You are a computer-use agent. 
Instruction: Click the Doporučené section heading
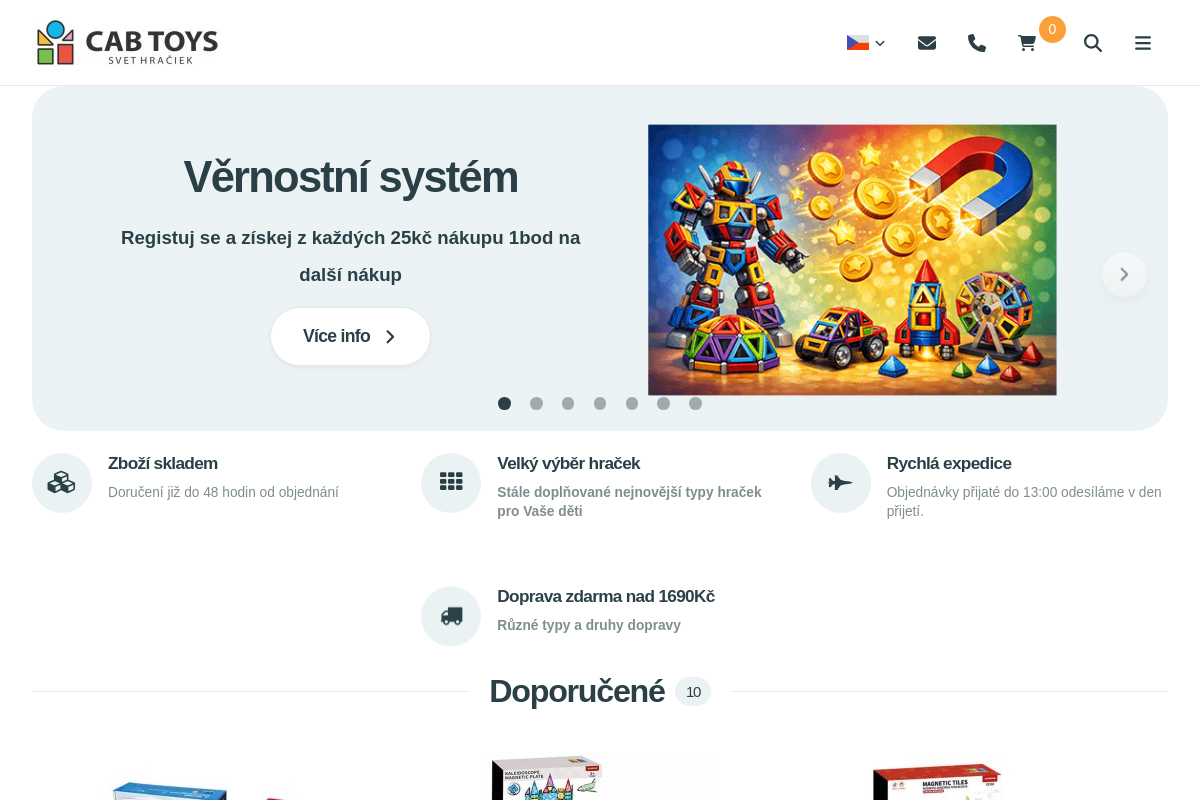click(577, 691)
